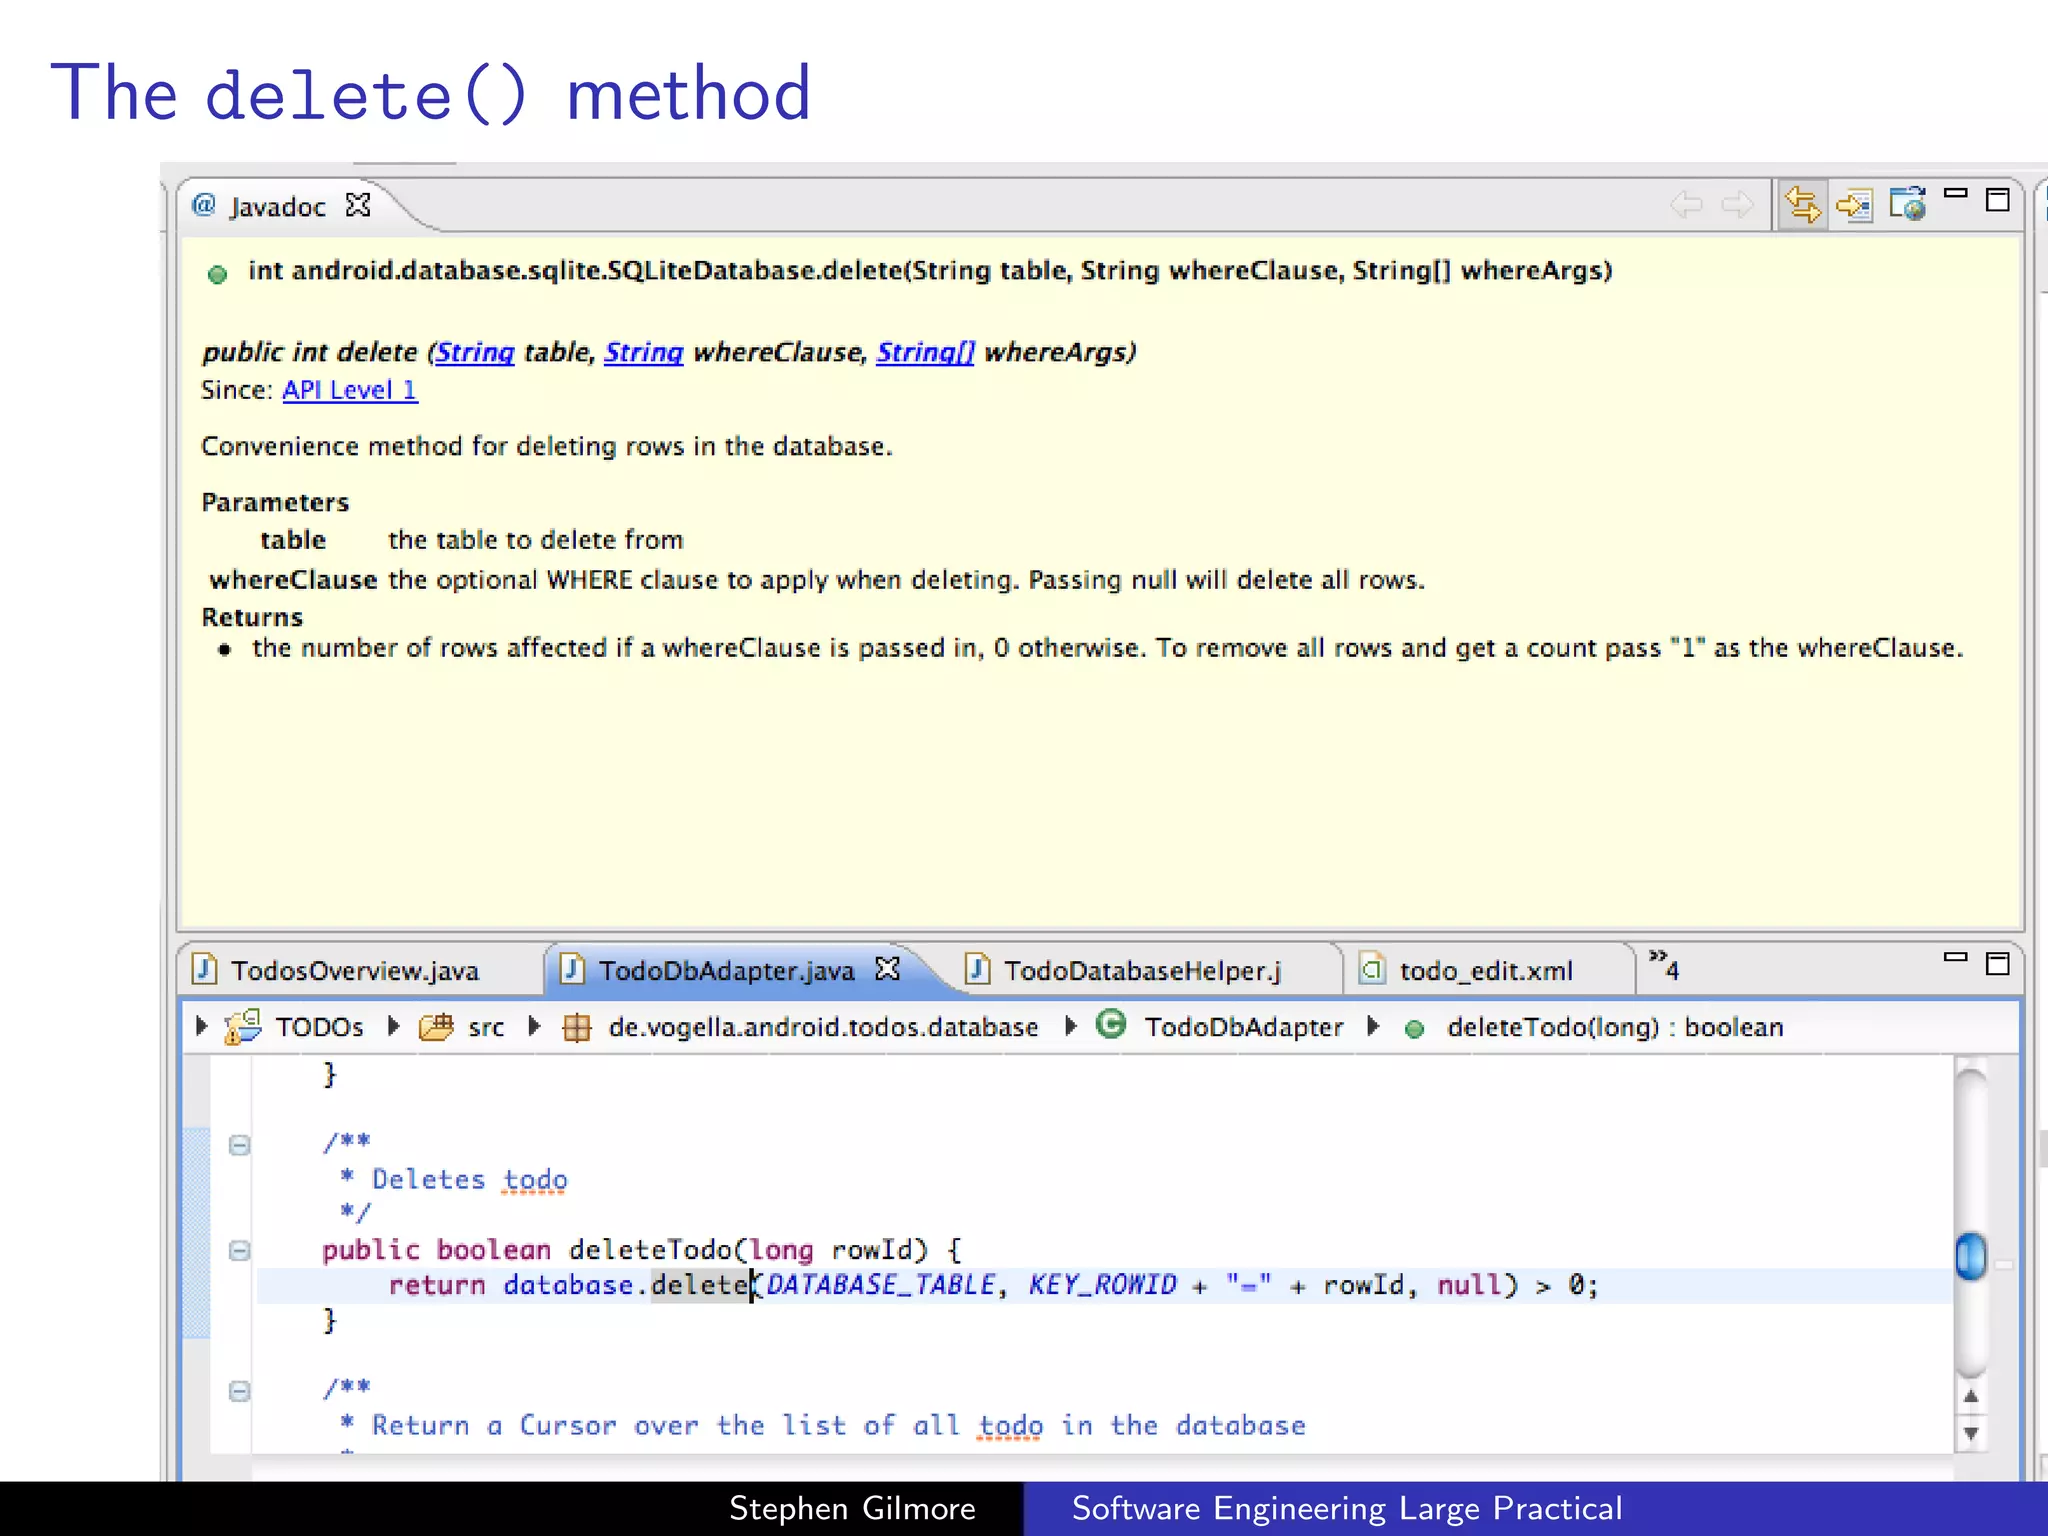Click the green method icon in Javadoc header
The width and height of the screenshot is (2048, 1536).
coord(217,274)
